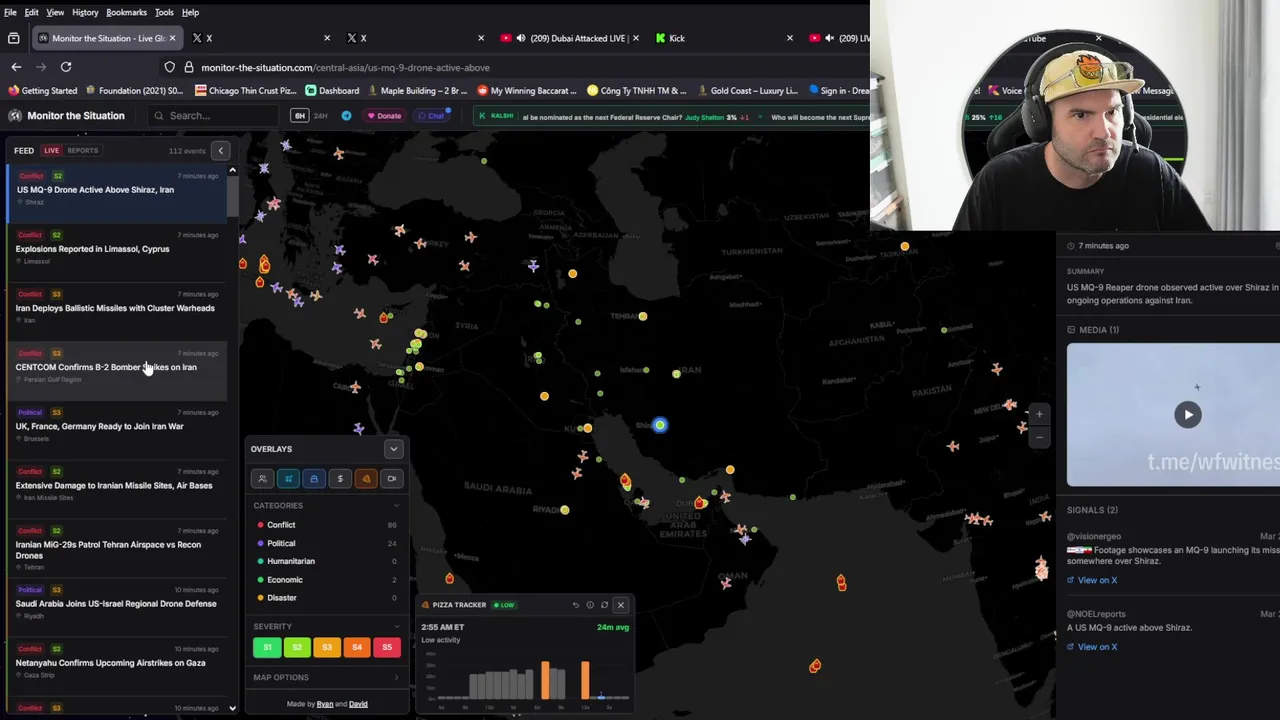
Task: Toggle the aircraft overlay icon
Action: pyautogui.click(x=288, y=479)
